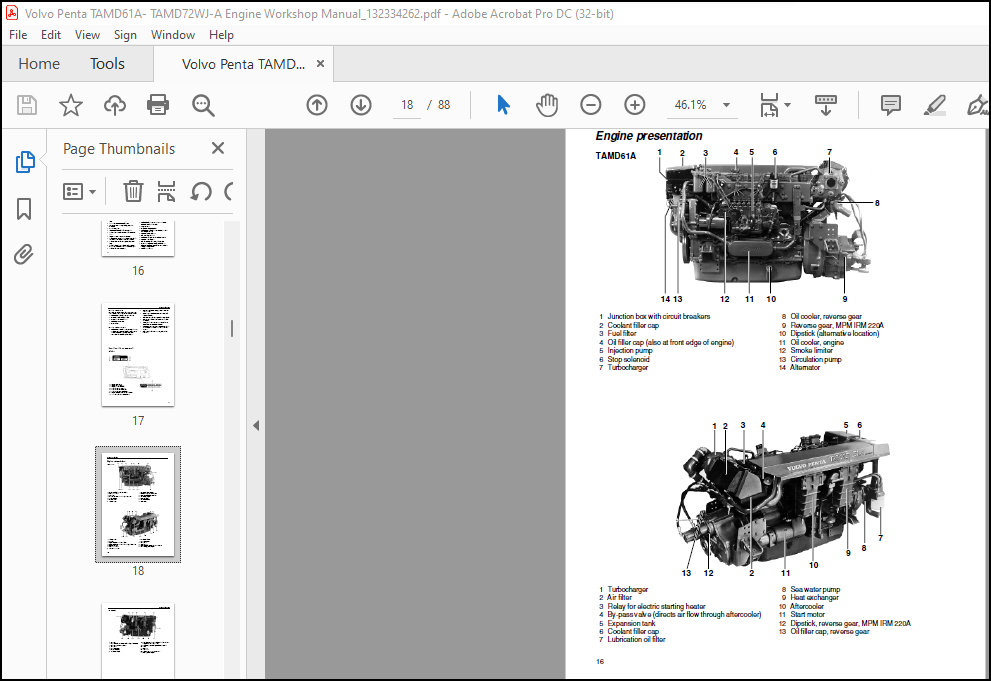This screenshot has width=991, height=681.
Task: Open the Bookmarks navigation pane
Action: (x=24, y=208)
